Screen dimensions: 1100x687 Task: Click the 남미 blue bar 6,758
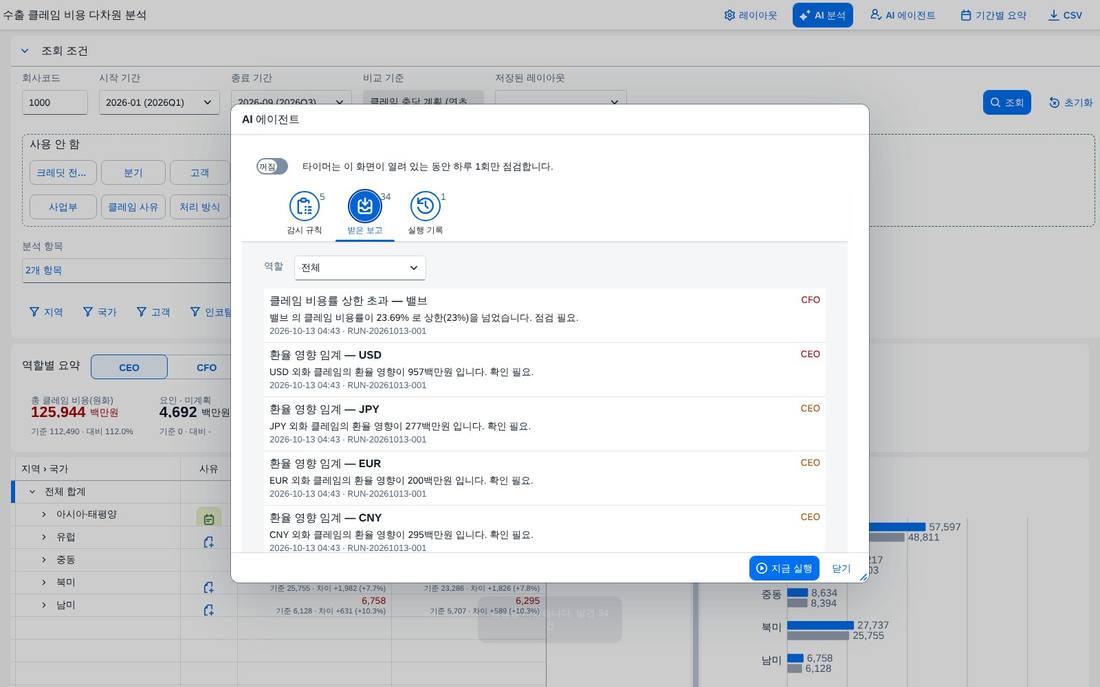tap(795, 658)
